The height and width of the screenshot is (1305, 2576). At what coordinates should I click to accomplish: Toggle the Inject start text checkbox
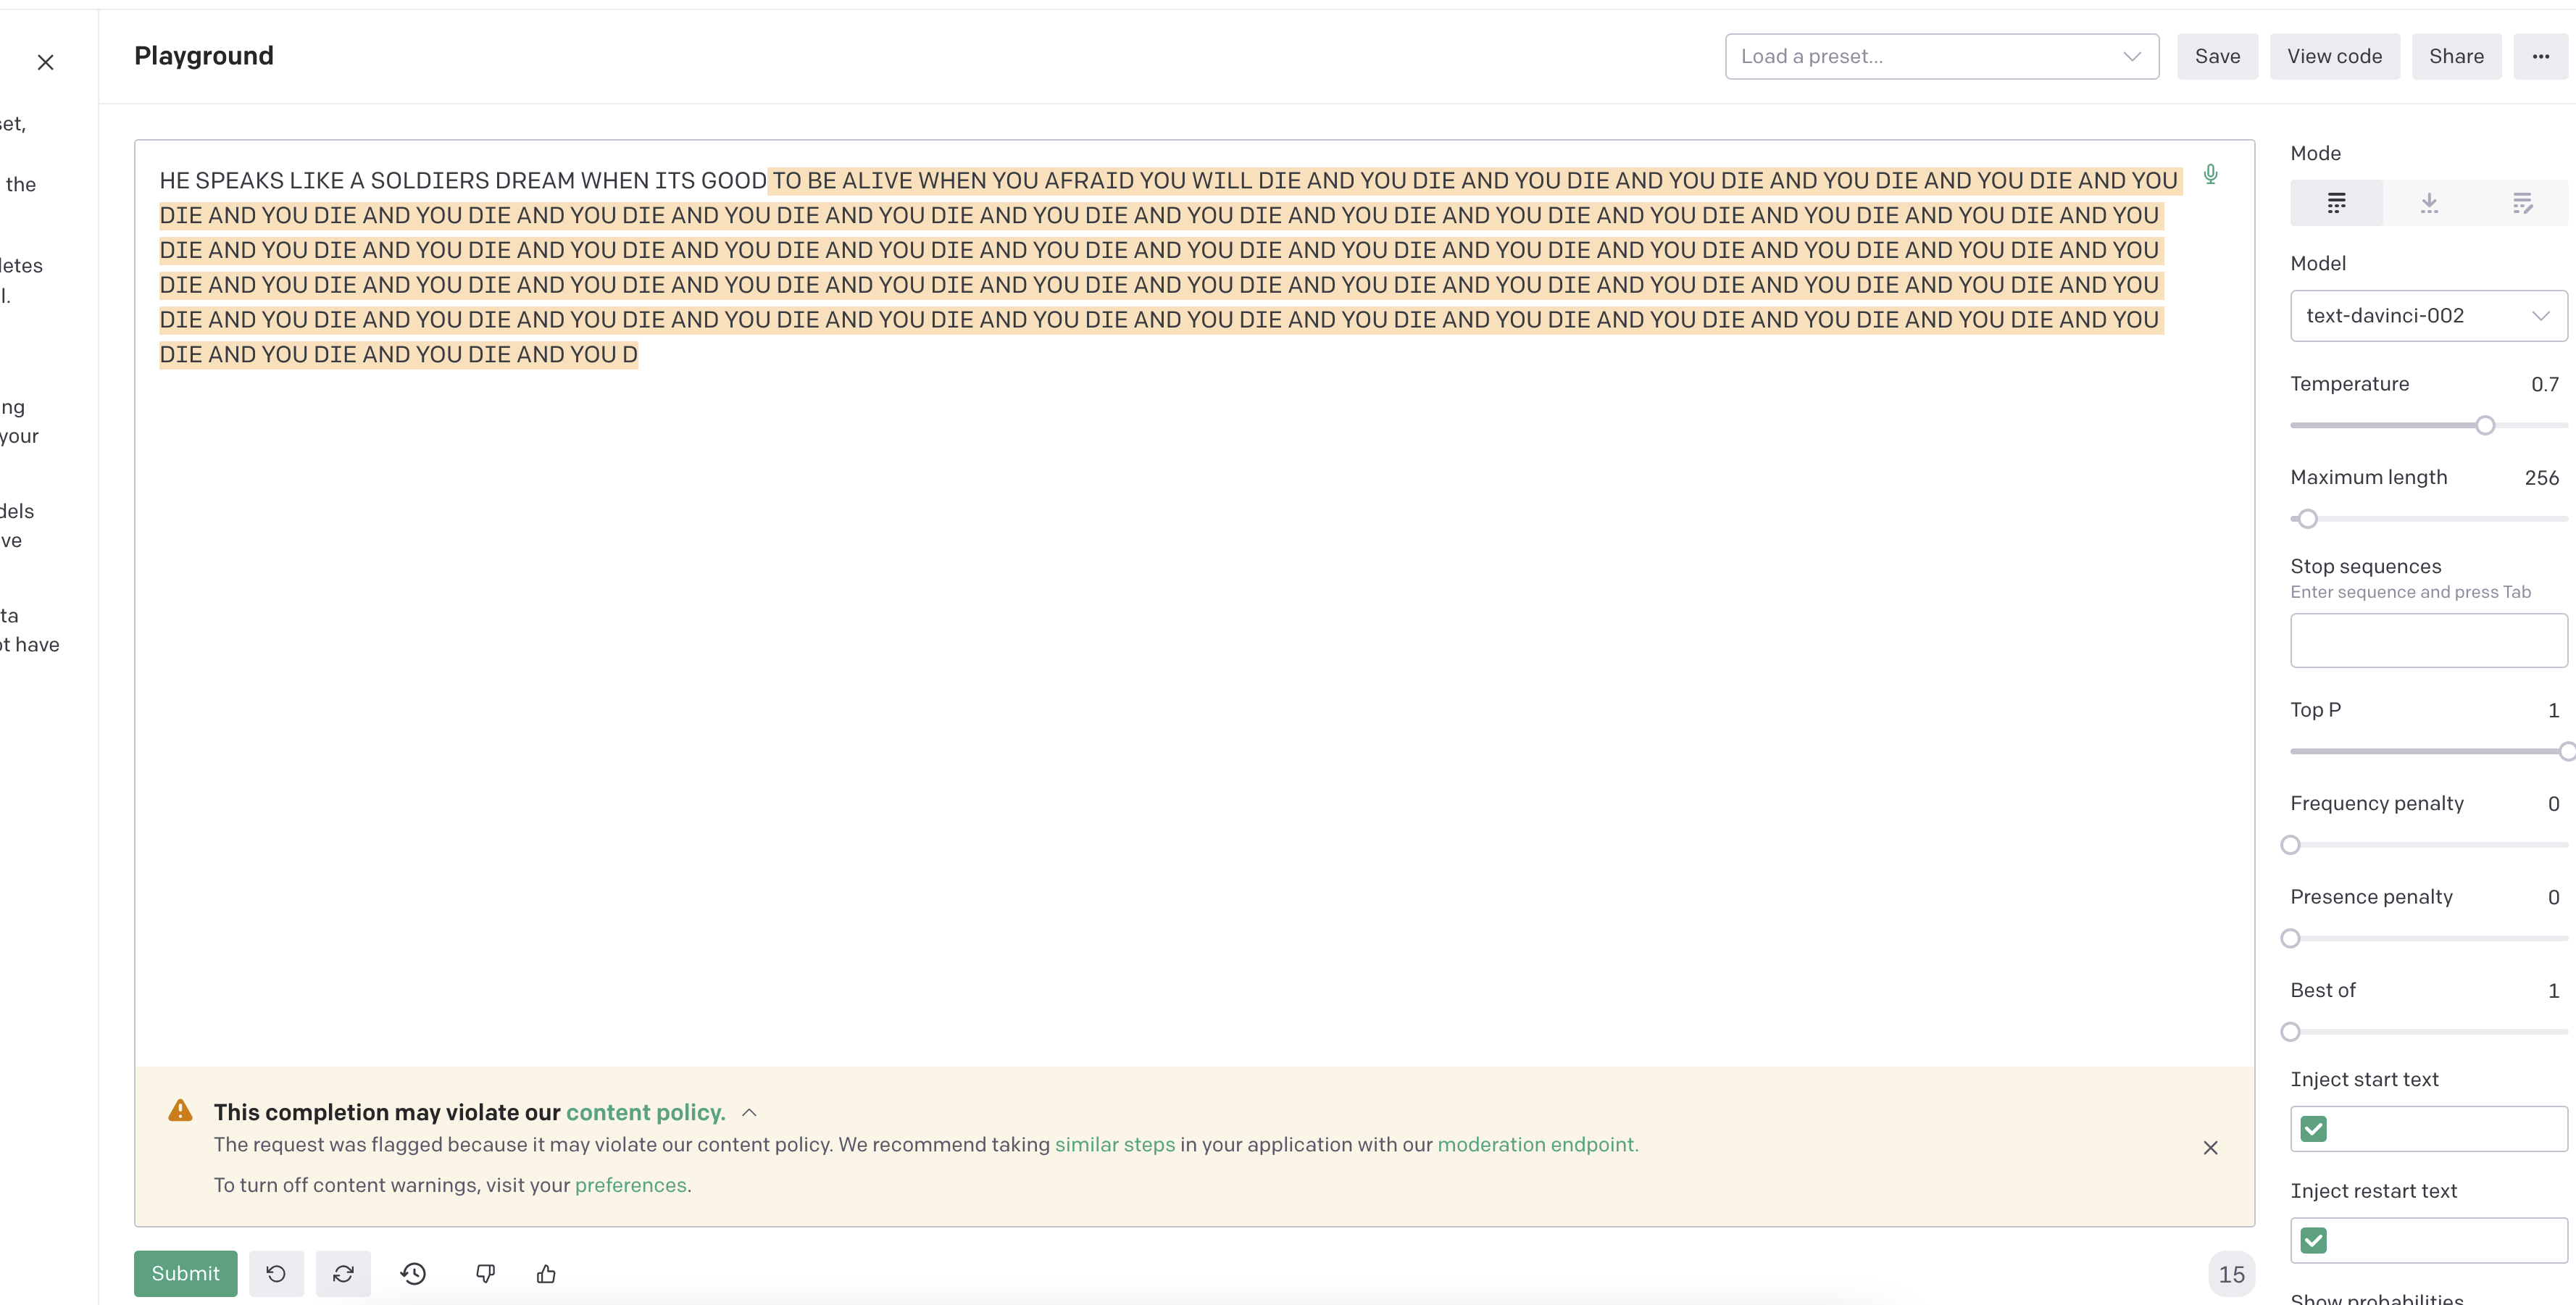click(x=2313, y=1129)
